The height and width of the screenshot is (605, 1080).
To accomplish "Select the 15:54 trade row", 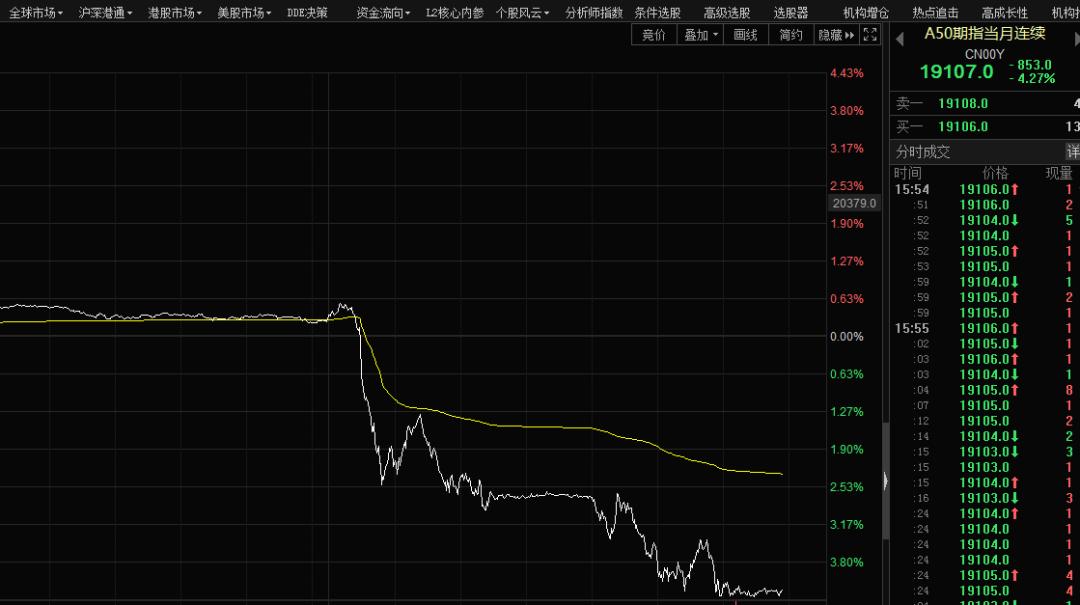I will click(985, 189).
